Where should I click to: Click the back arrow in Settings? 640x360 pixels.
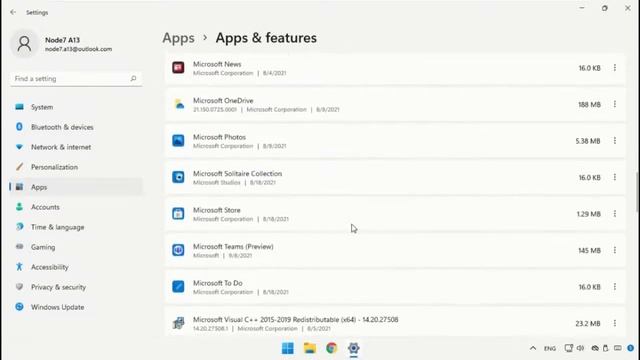coord(13,12)
